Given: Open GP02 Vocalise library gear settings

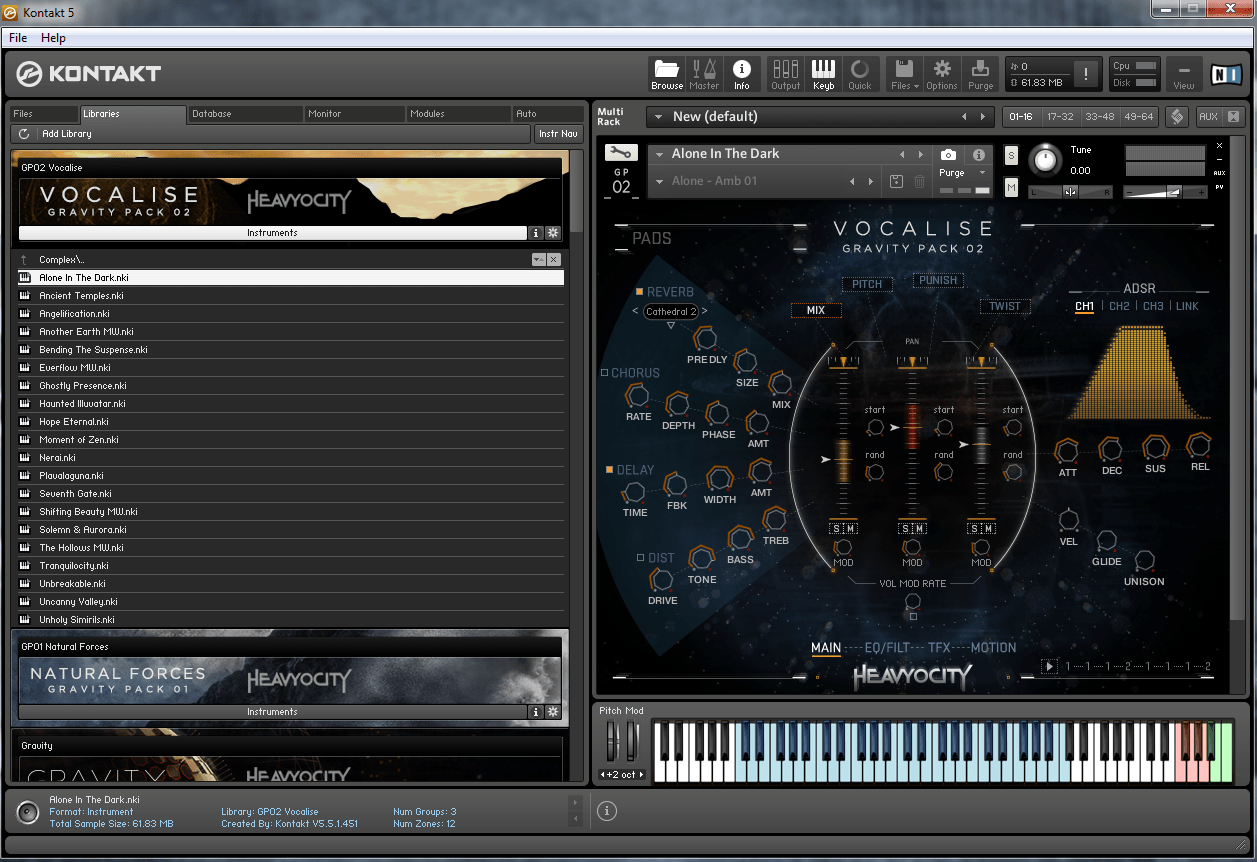Looking at the screenshot, I should [x=552, y=233].
